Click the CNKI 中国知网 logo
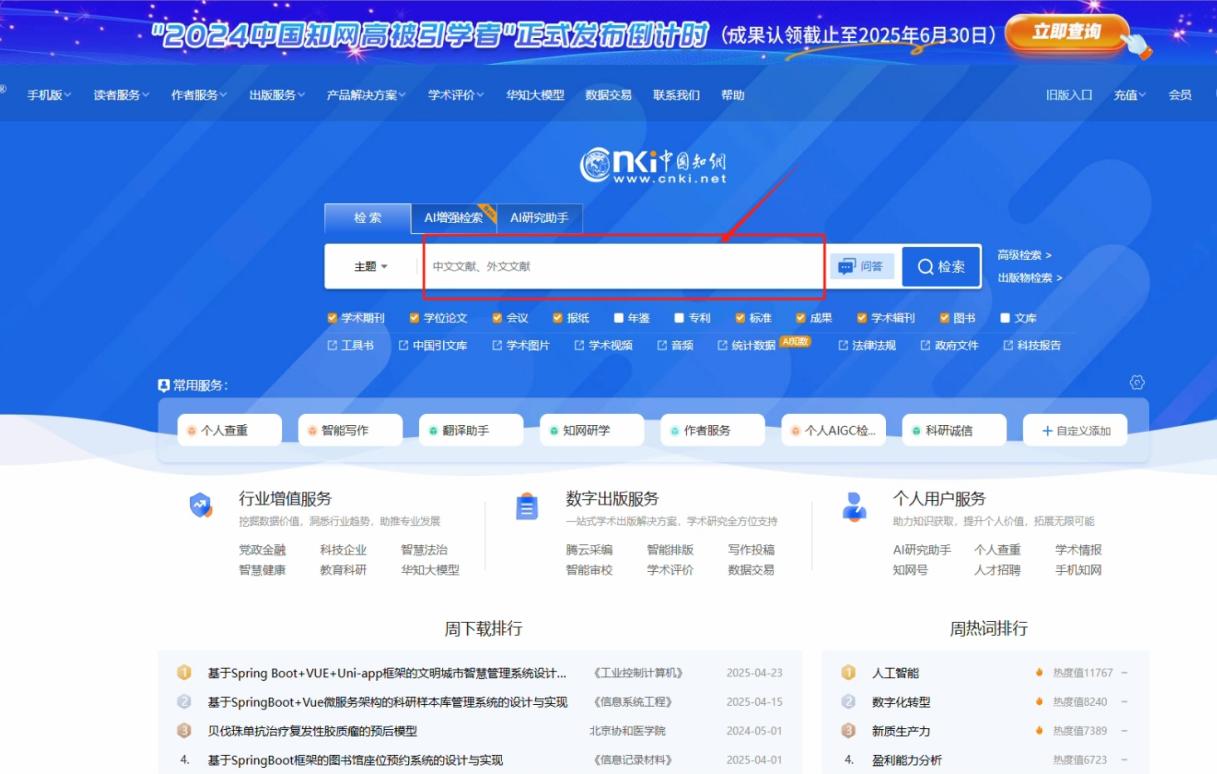 coord(653,165)
